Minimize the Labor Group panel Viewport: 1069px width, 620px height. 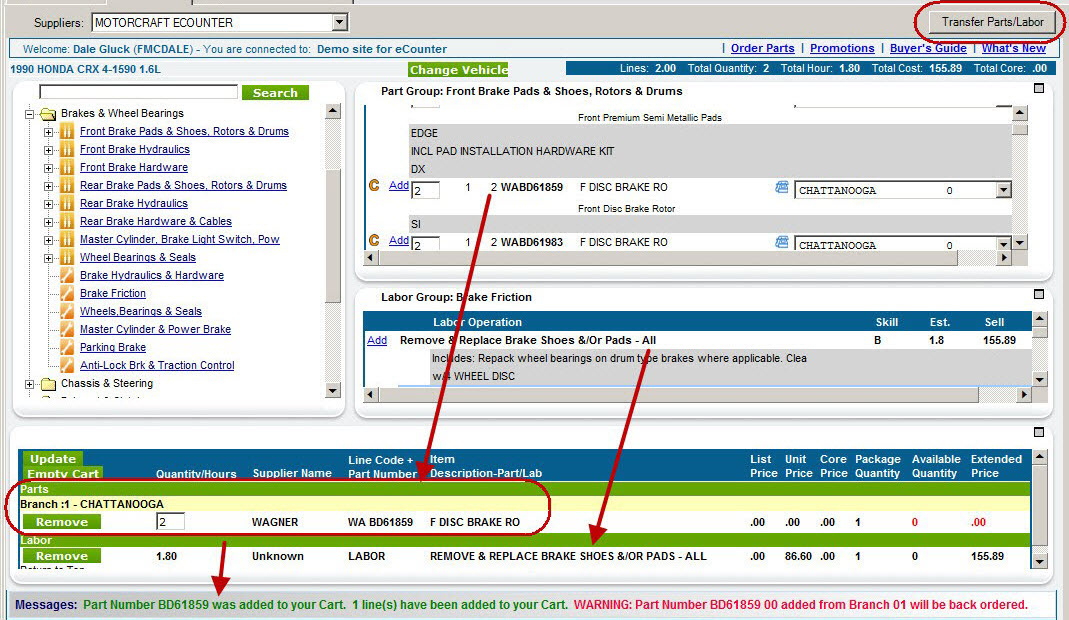coord(1038,294)
